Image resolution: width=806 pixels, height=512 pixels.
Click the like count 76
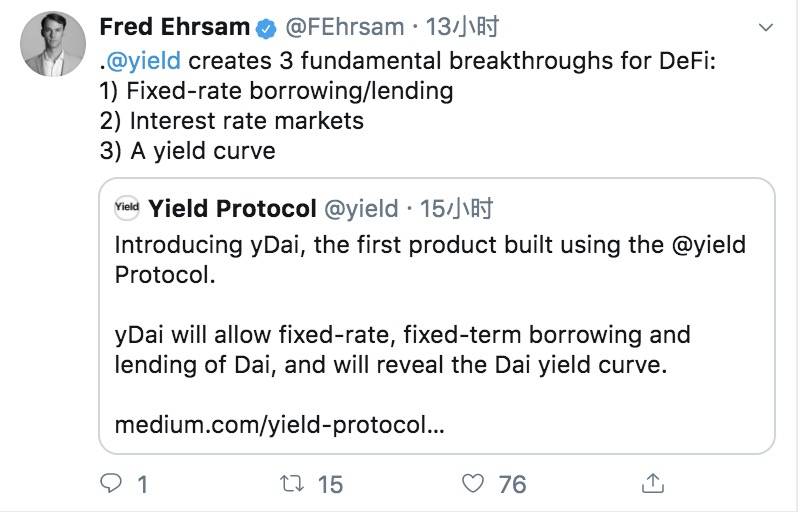click(x=512, y=484)
